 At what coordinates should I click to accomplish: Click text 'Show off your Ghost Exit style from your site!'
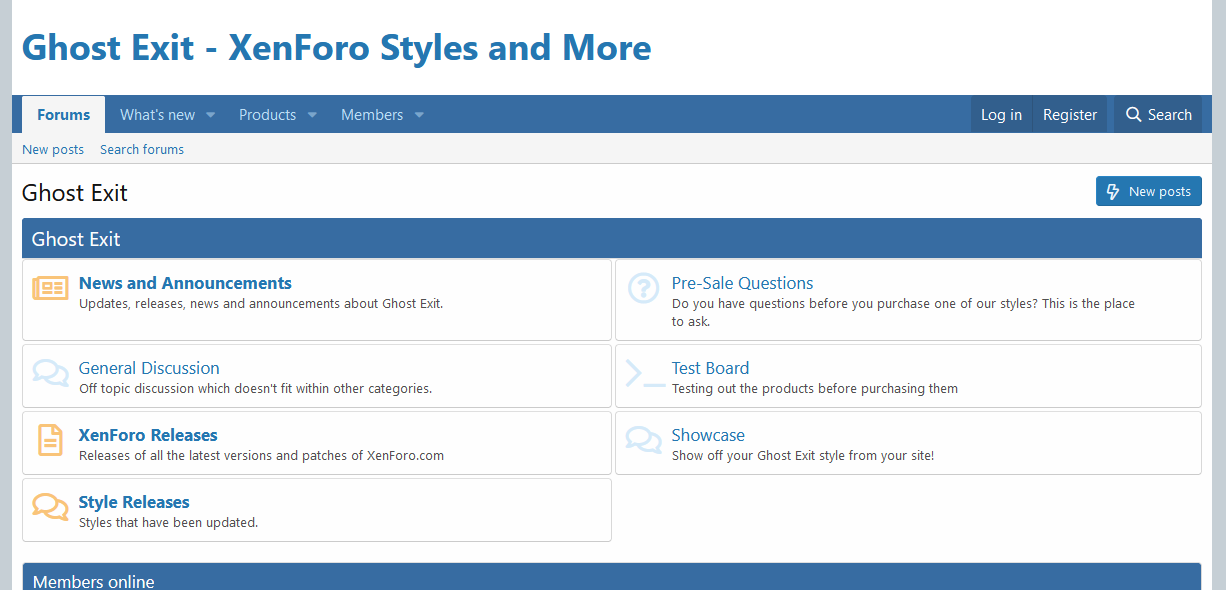pos(803,456)
